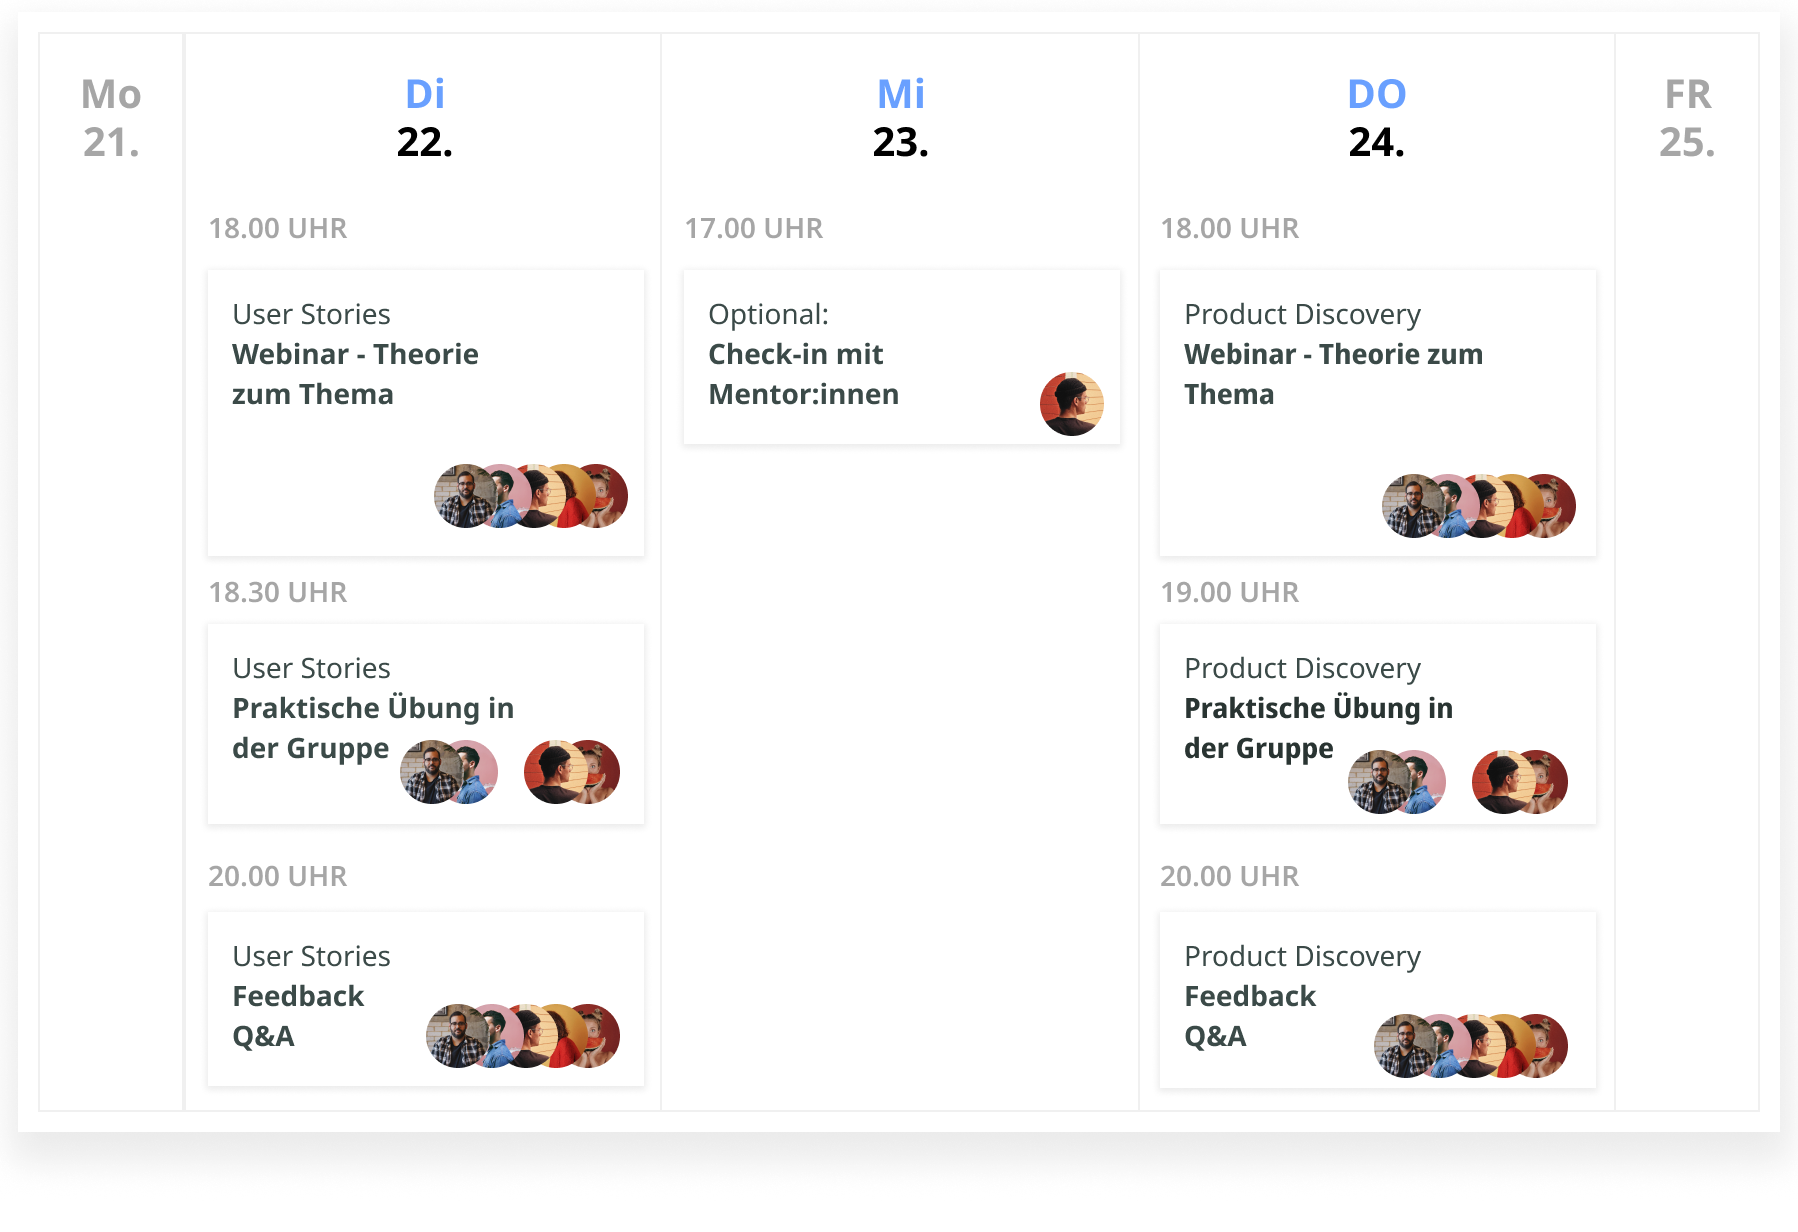The image size is (1798, 1232).
Task: Click second avatar pair on Tuesday's Praktische Übung
Action: coord(572,772)
